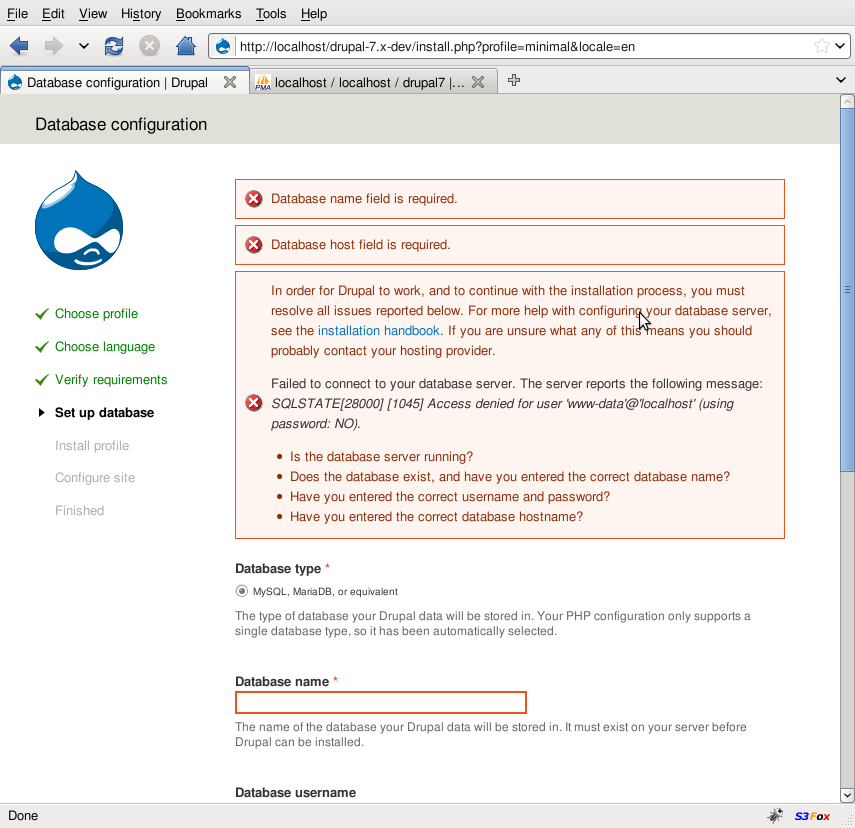This screenshot has height=828, width=855.
Task: Click the Choose language step
Action: point(105,347)
